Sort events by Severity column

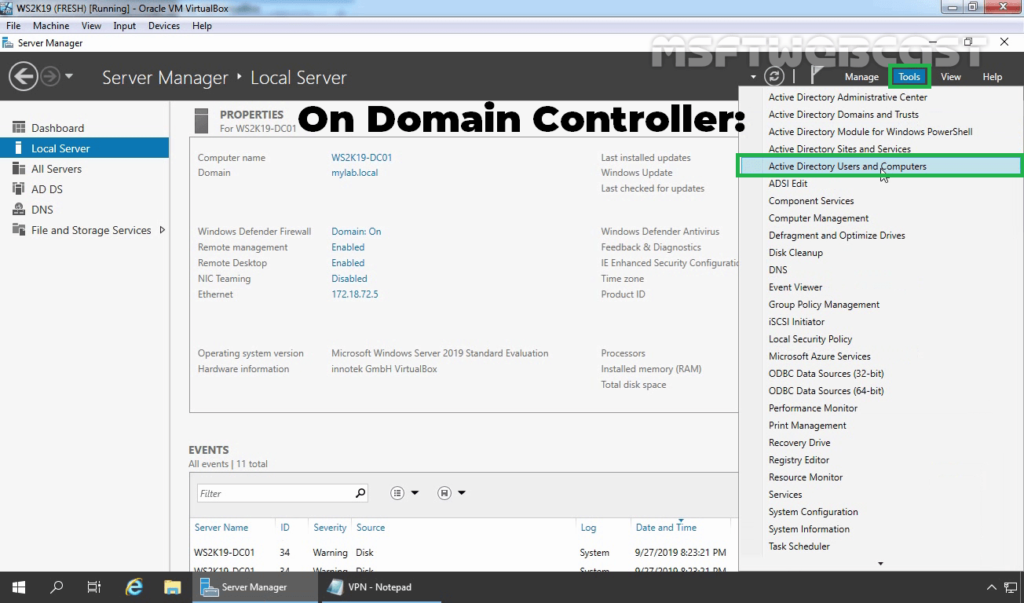(330, 527)
